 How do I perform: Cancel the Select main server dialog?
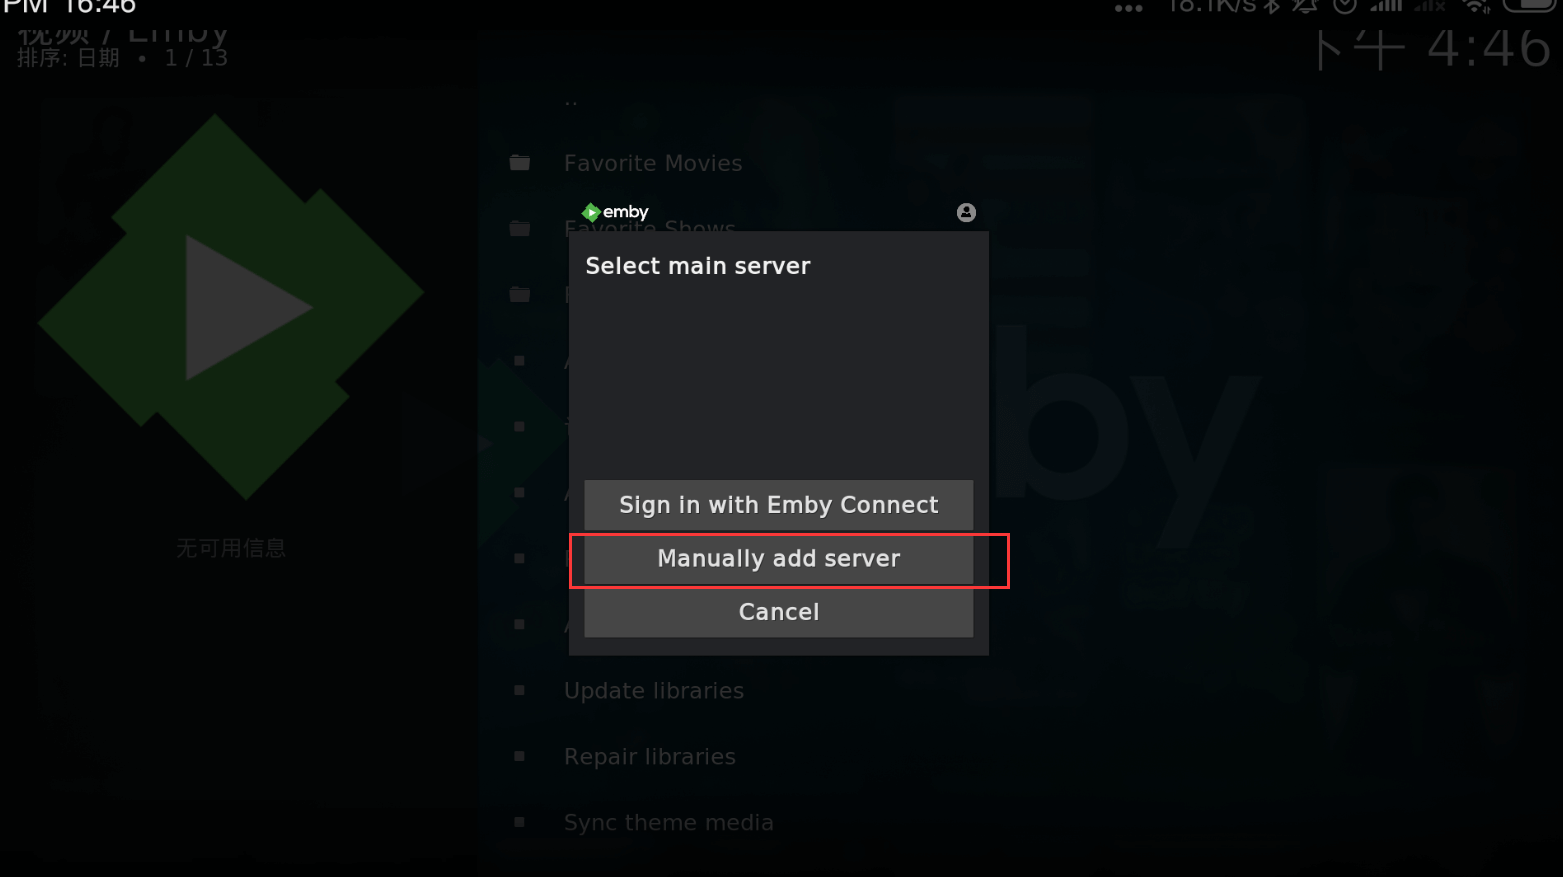tap(779, 612)
